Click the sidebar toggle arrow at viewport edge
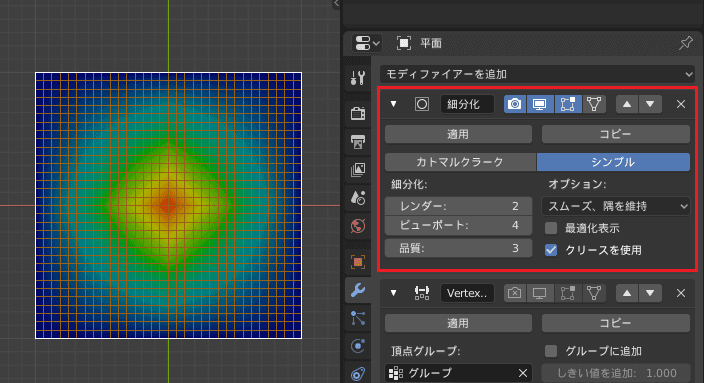The image size is (704, 383). pyautogui.click(x=336, y=4)
